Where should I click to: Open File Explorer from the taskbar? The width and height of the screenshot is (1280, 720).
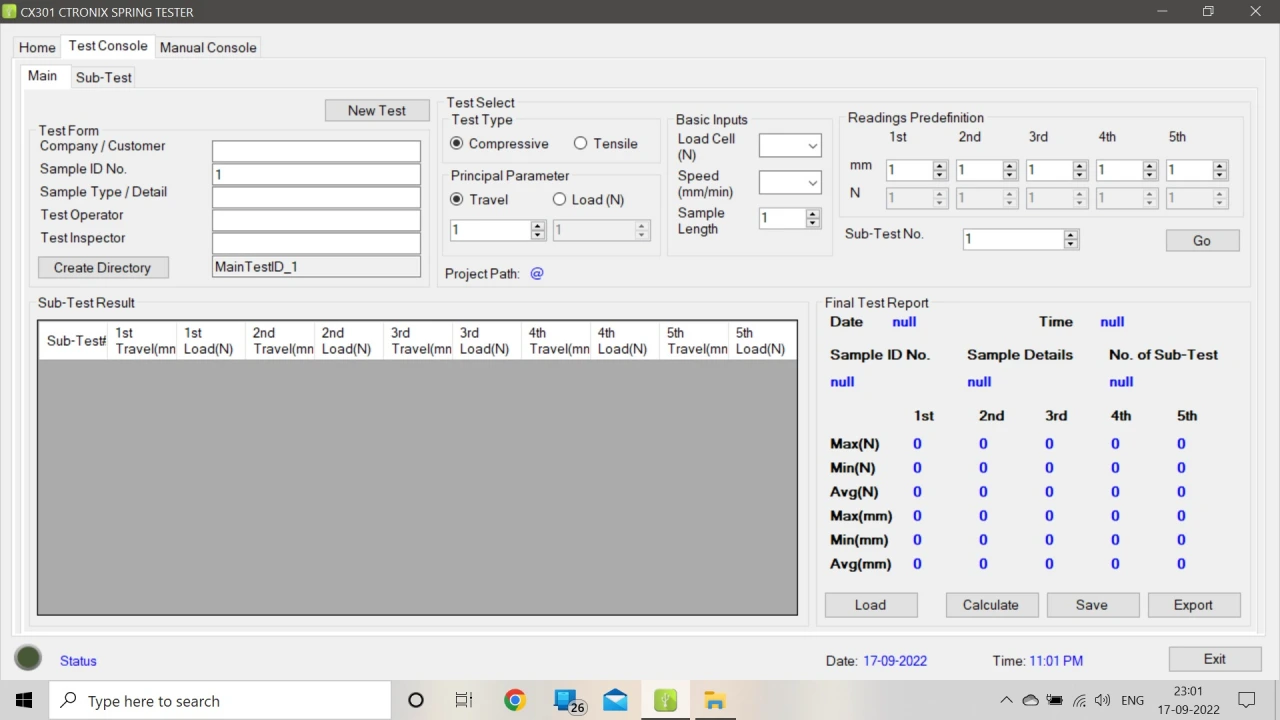pos(714,700)
